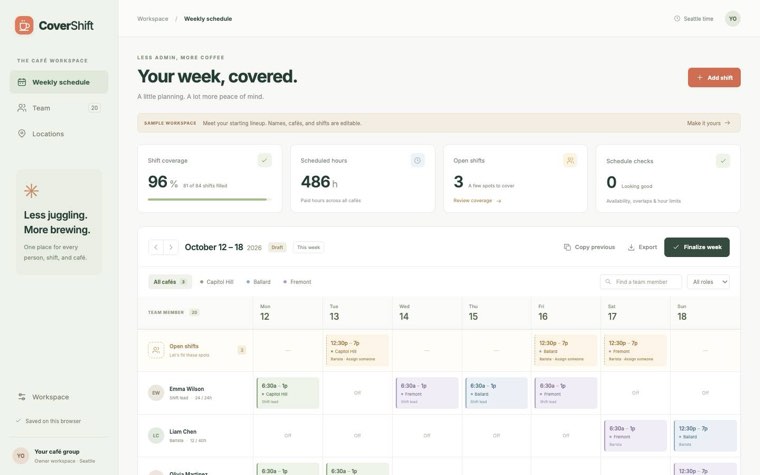Viewport: 760px width, 475px height.
Task: Open Saturday's open shift at Fremont
Action: pyautogui.click(x=635, y=350)
